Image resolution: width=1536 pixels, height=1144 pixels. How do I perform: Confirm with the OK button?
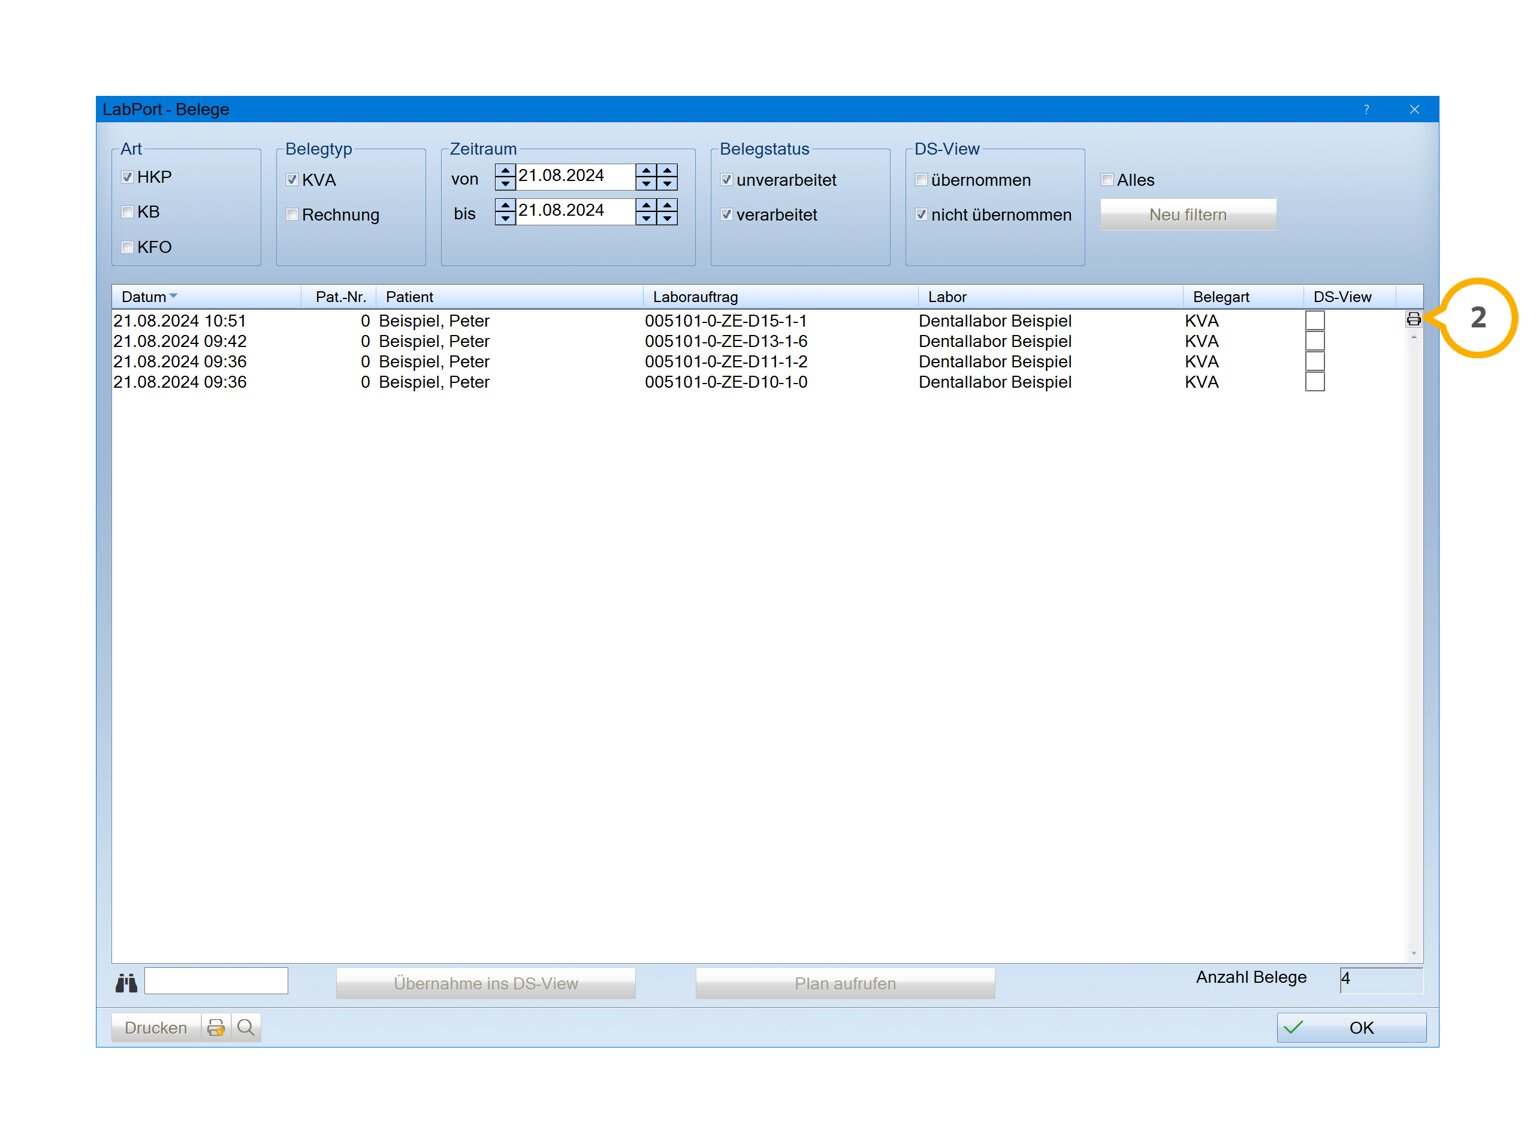coord(1351,1027)
